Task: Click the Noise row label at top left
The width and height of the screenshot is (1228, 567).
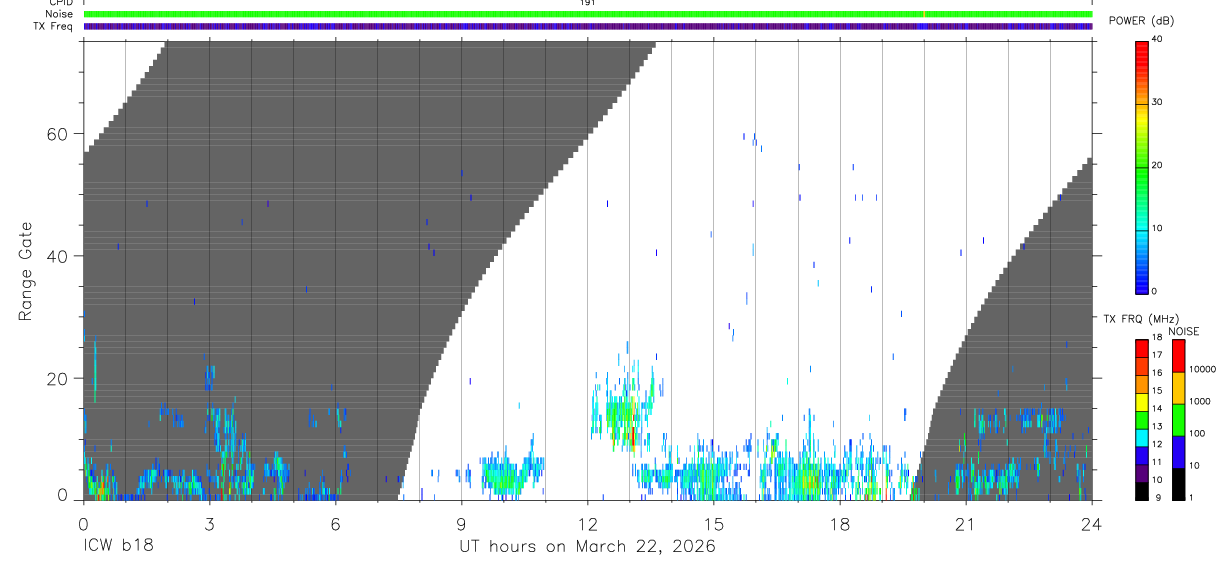Action: coord(60,14)
